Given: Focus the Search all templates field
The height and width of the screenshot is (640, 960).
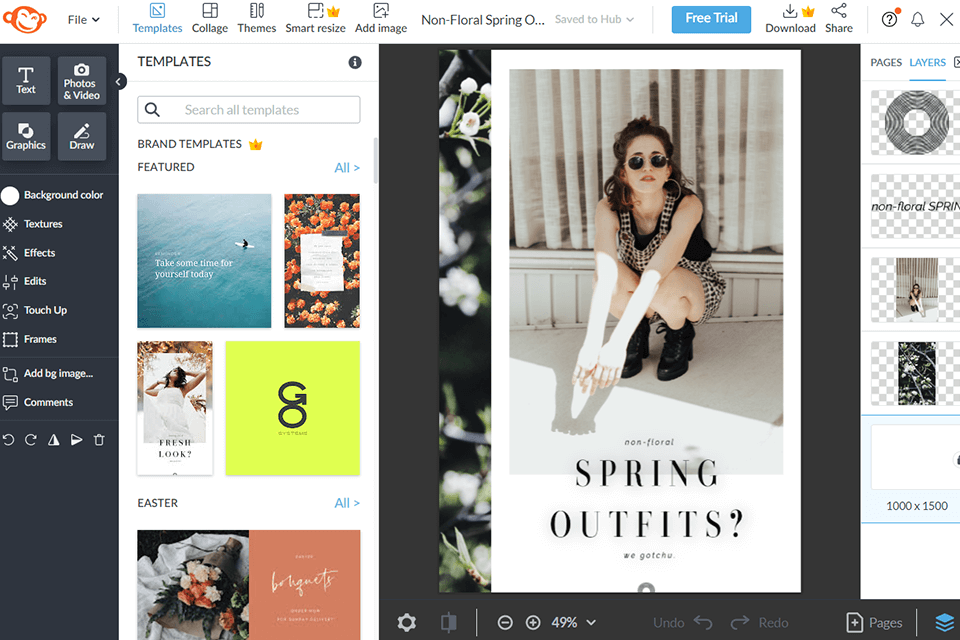Looking at the screenshot, I should [x=249, y=110].
